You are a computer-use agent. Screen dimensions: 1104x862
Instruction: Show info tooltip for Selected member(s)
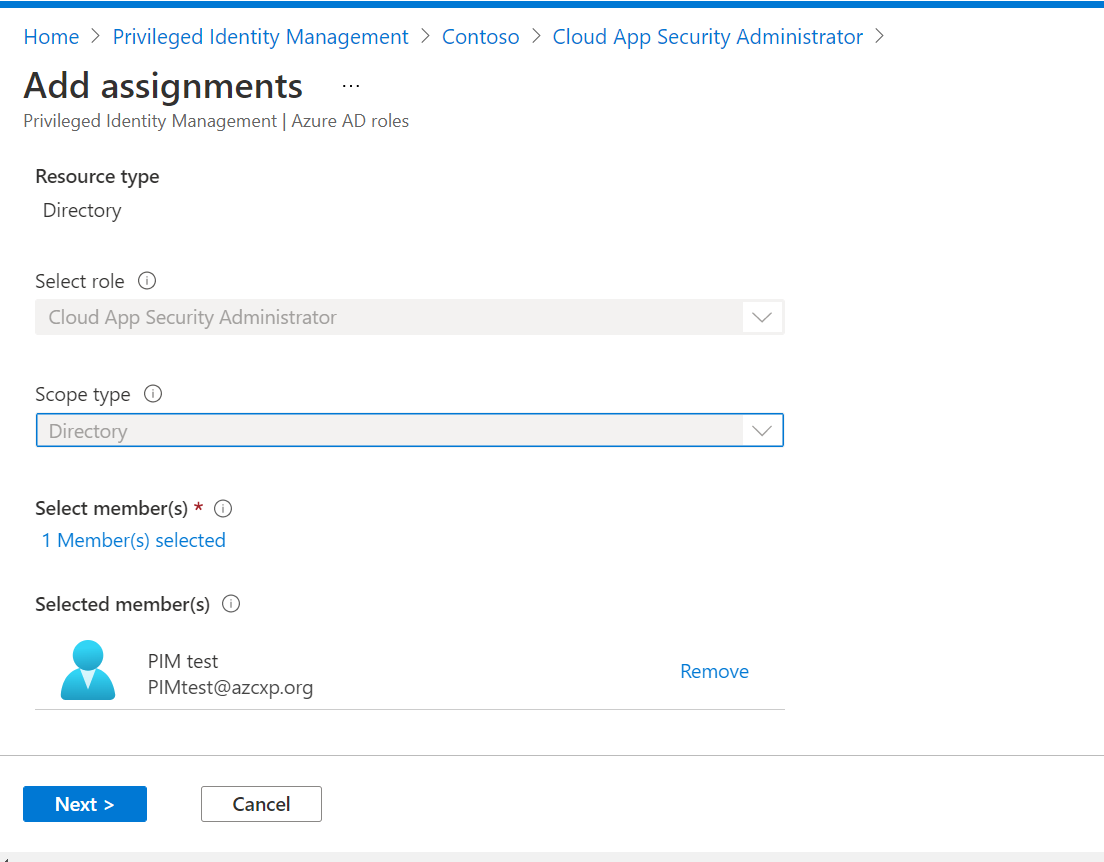(231, 604)
